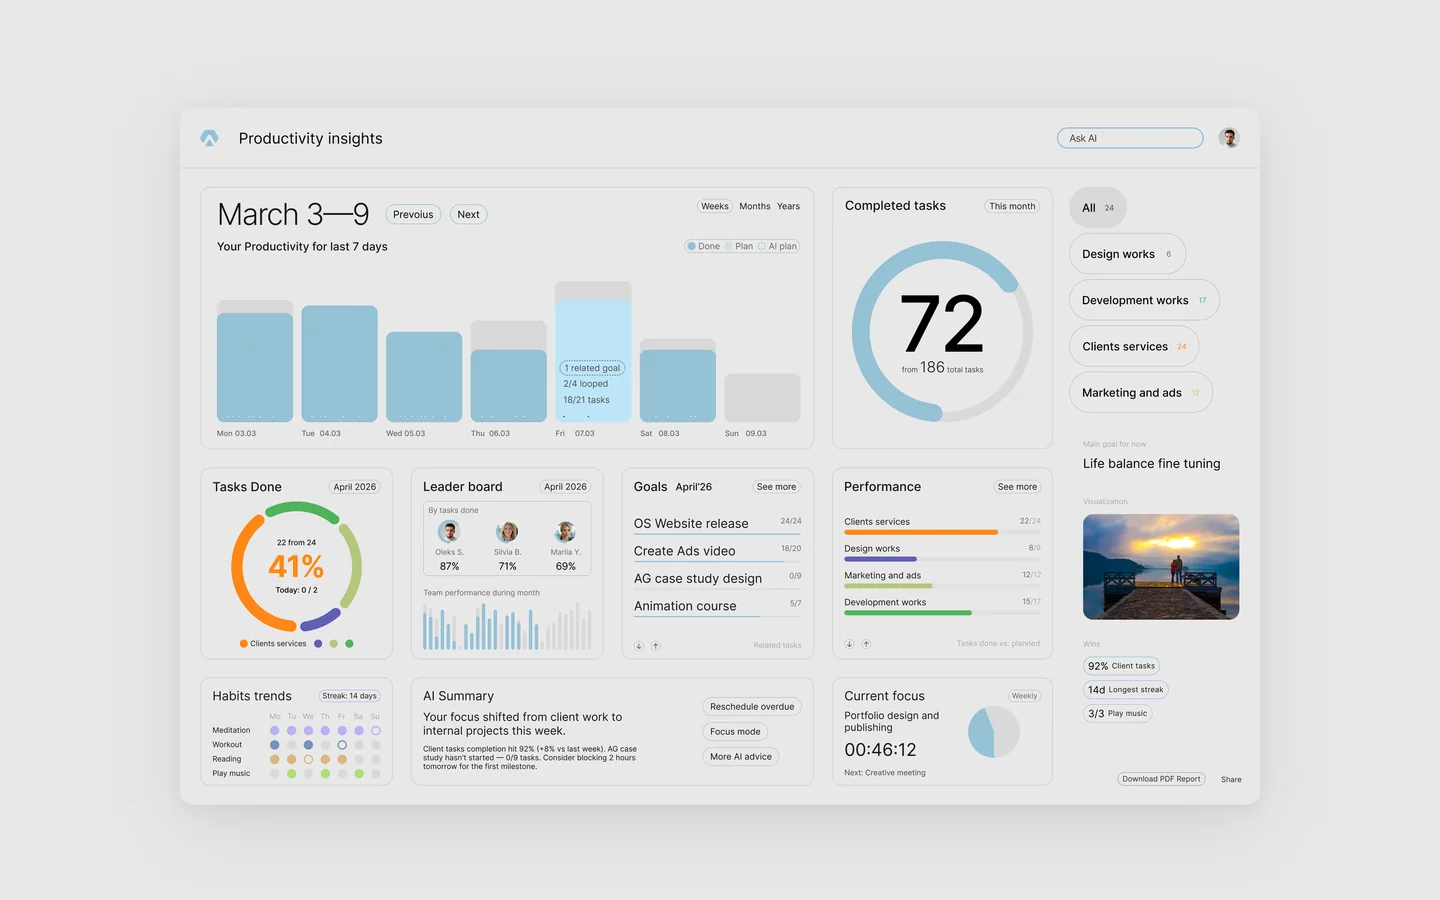1440x900 pixels.
Task: Open the Weekly selector in Current focus
Action: [x=1024, y=696]
